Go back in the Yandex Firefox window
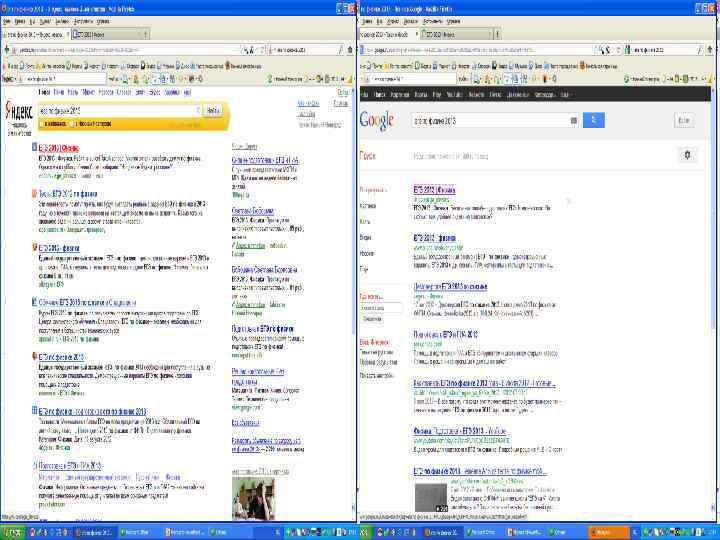720x540 pixels. pos(6,50)
